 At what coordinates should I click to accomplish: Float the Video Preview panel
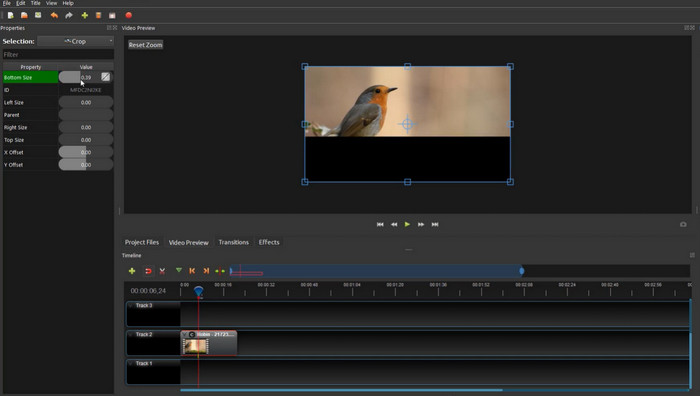point(687,28)
